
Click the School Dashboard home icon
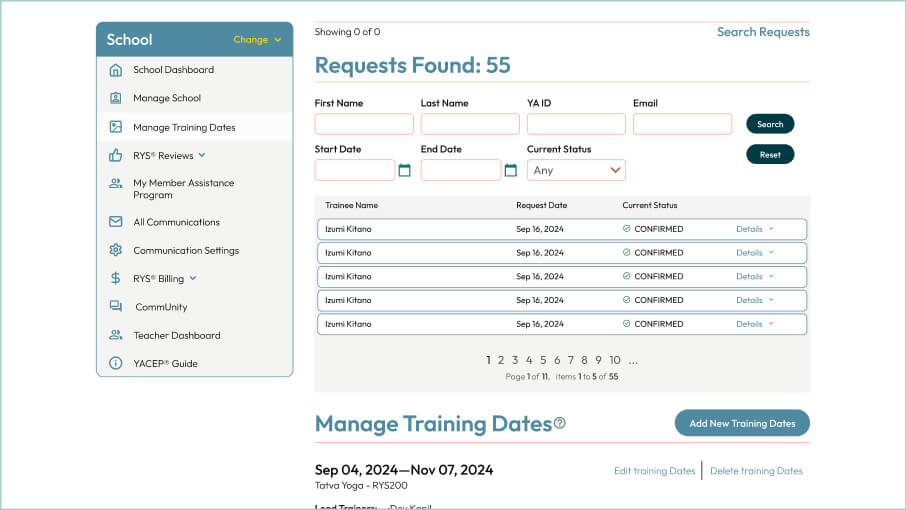pos(115,70)
